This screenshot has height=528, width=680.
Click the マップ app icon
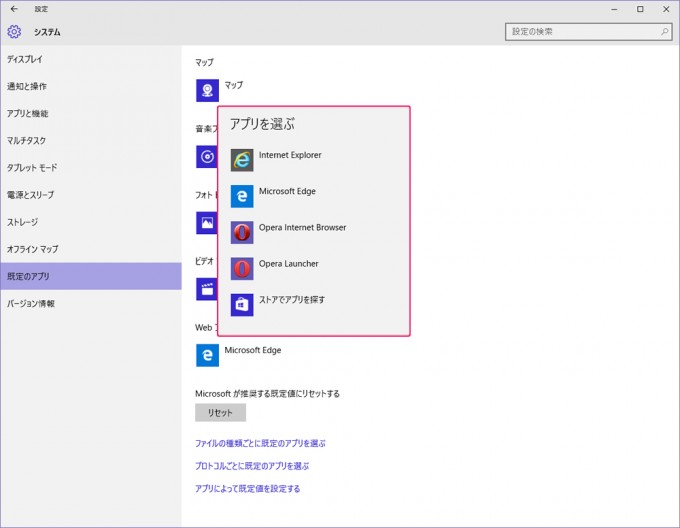click(x=207, y=90)
